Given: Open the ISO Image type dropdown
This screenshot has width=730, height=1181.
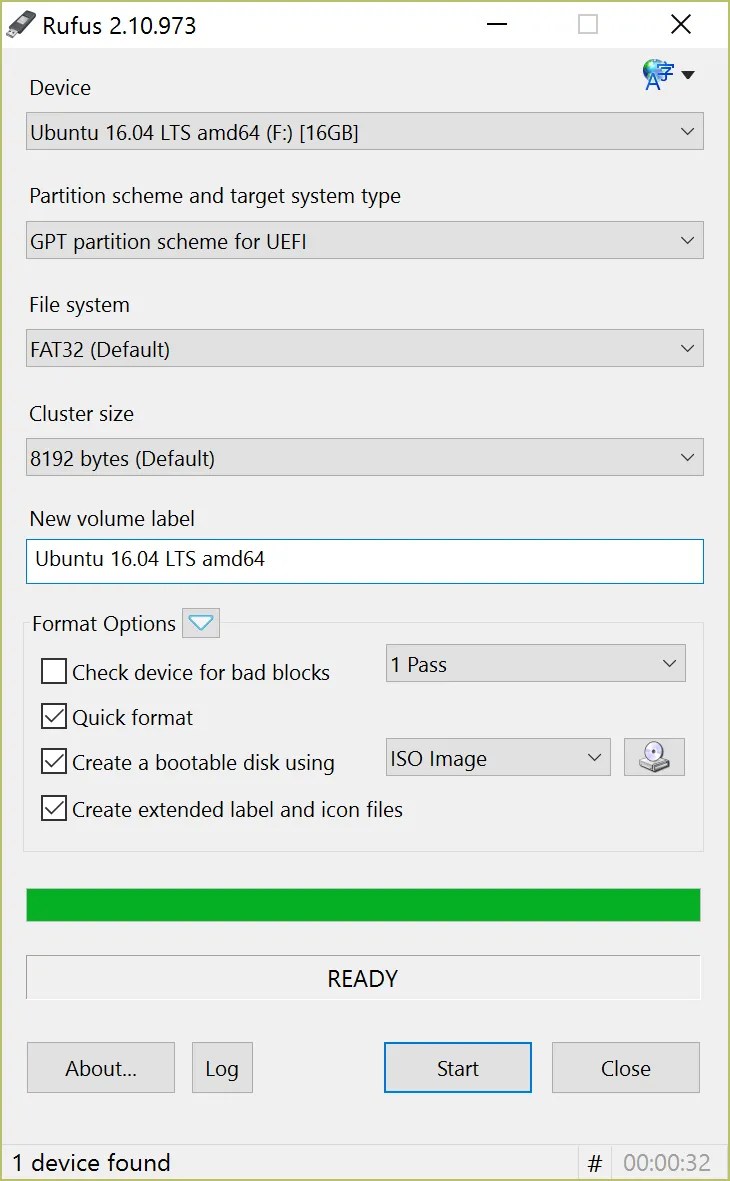Looking at the screenshot, I should 498,757.
